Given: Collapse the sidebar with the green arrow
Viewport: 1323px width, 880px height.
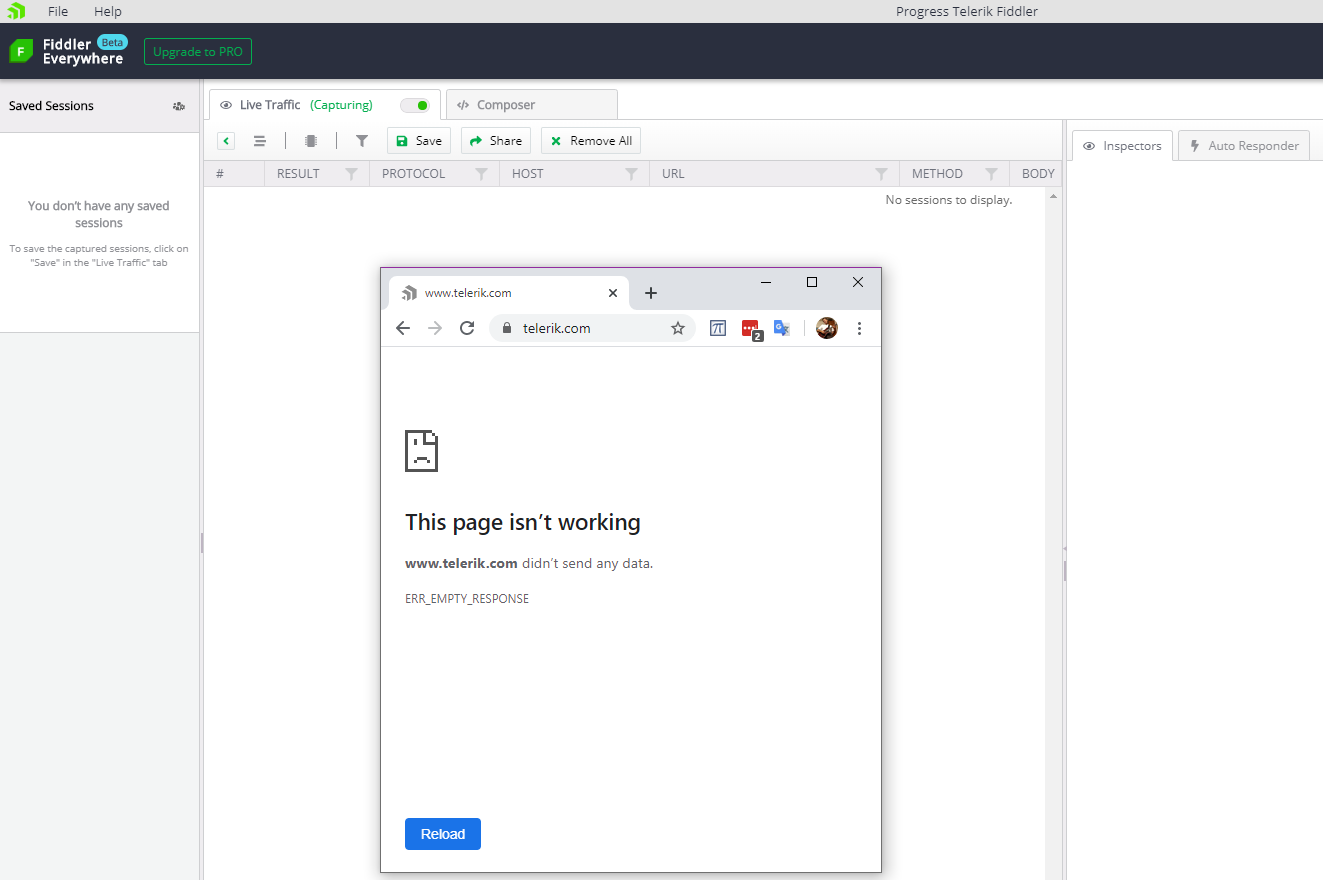Looking at the screenshot, I should tap(226, 141).
